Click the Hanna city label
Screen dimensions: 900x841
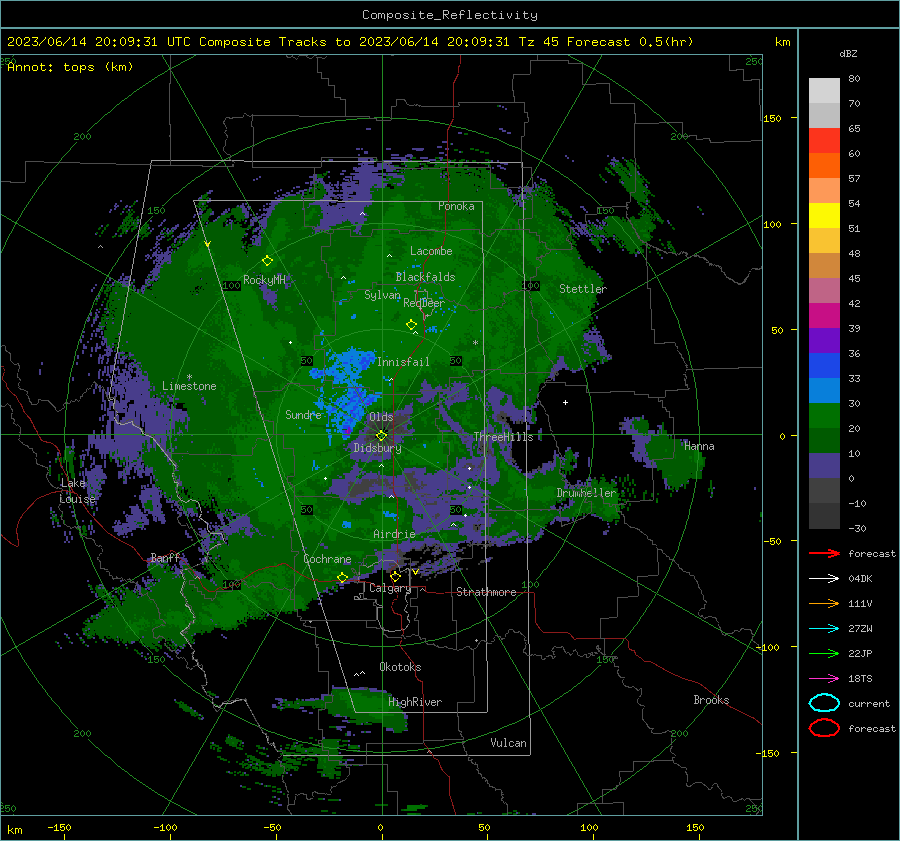pyautogui.click(x=699, y=446)
